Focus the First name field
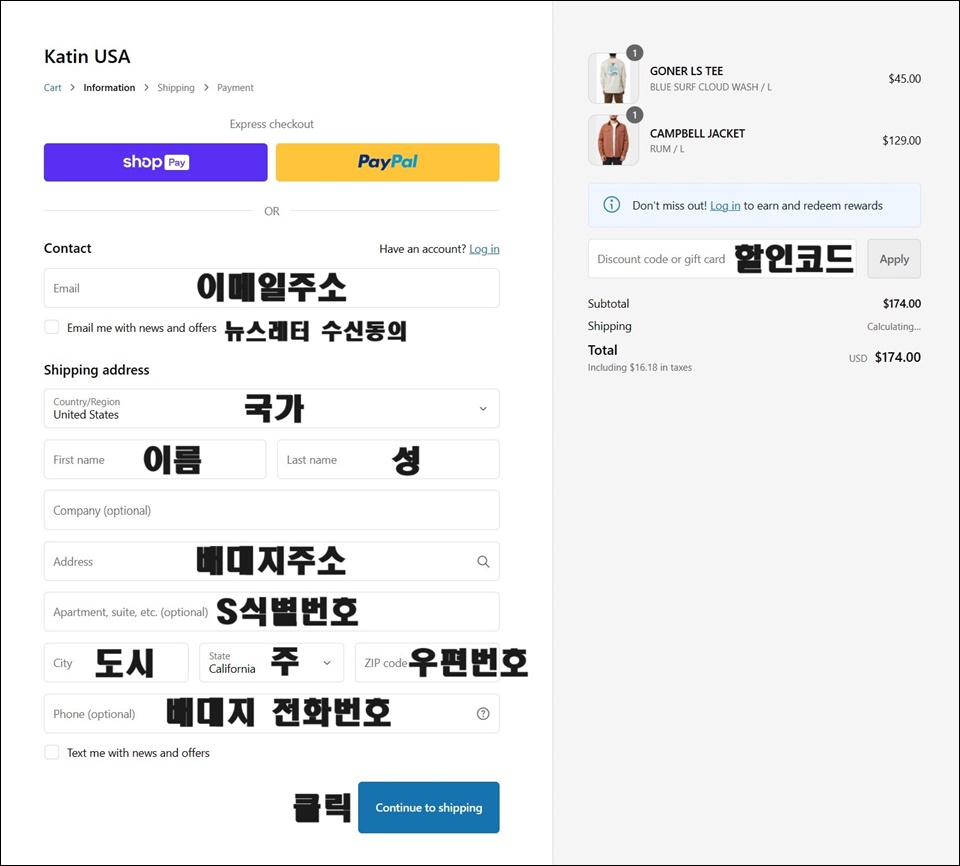960x866 pixels. point(155,459)
